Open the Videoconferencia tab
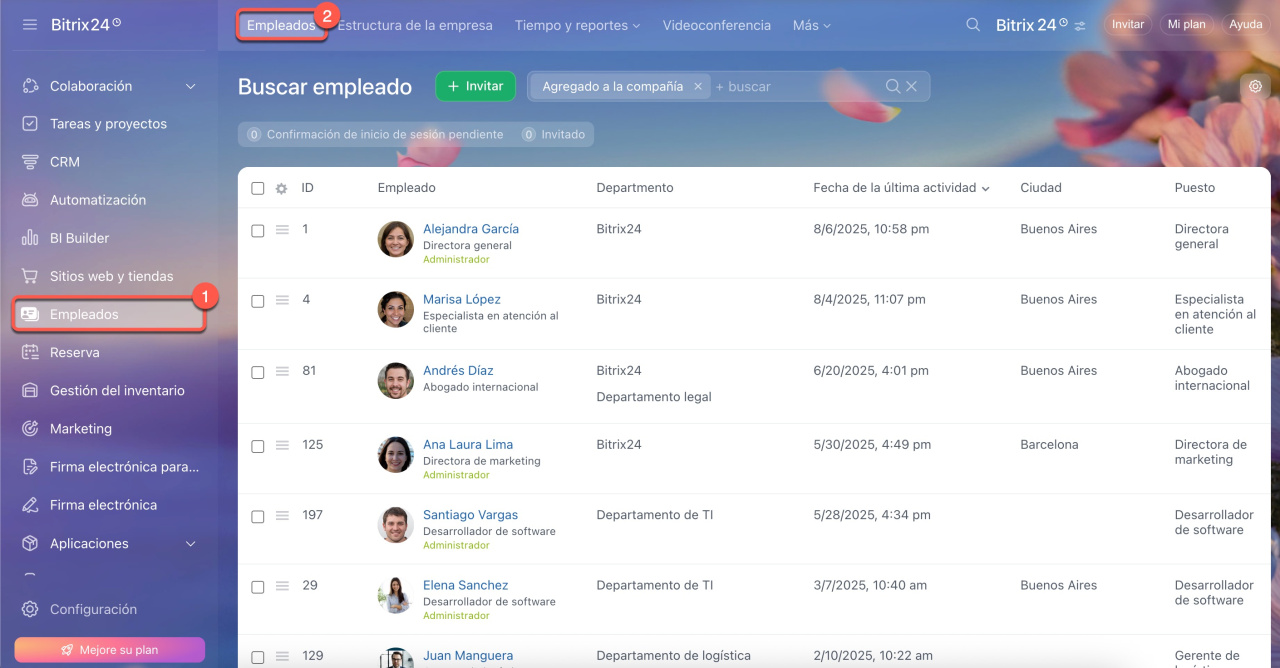The width and height of the screenshot is (1280, 668). tap(716, 25)
